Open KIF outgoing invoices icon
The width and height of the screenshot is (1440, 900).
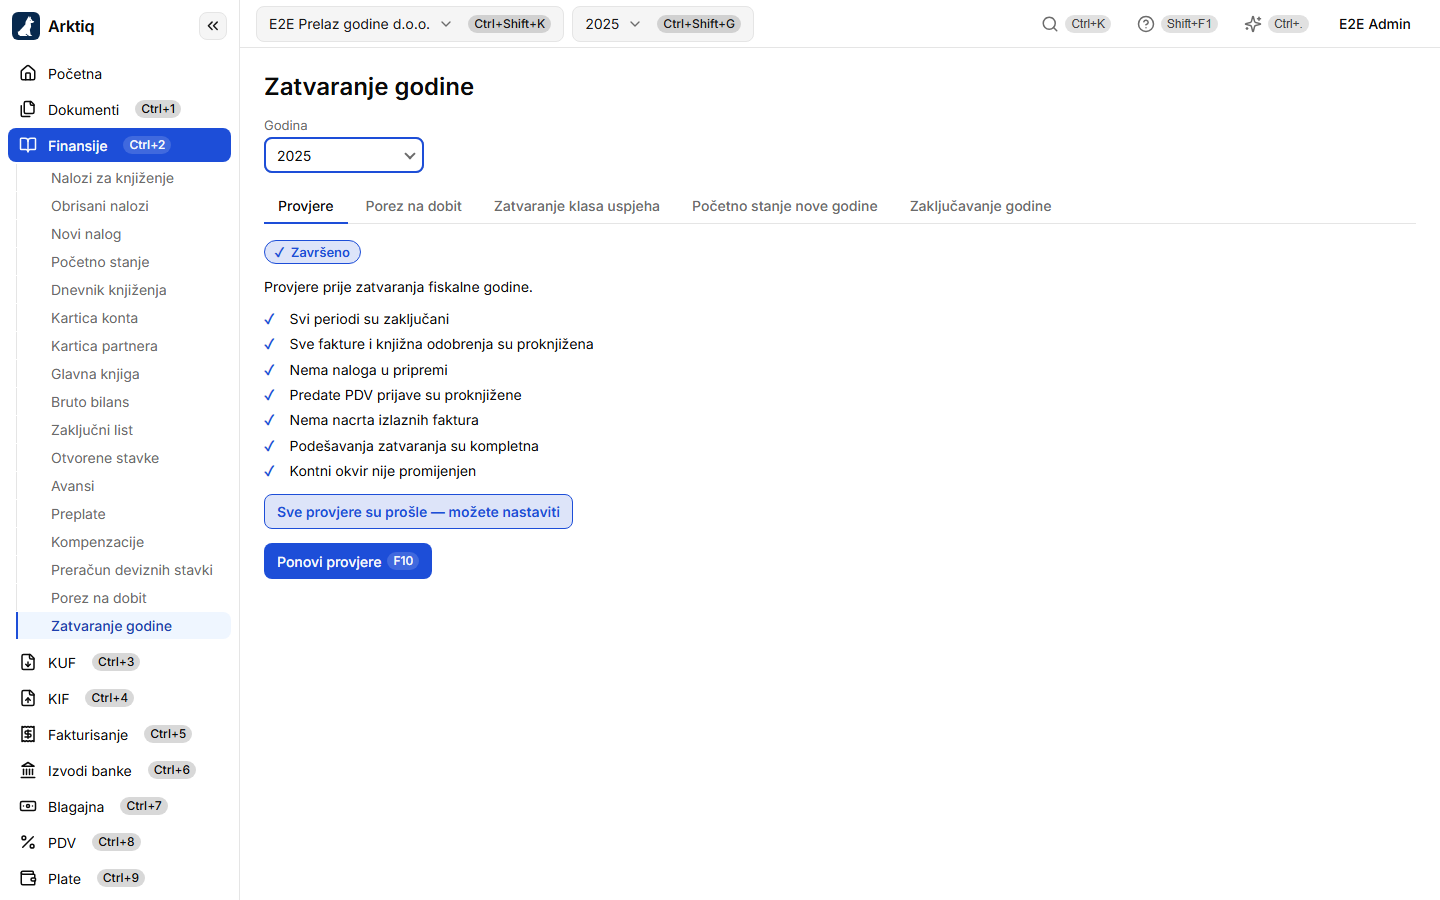click(28, 698)
